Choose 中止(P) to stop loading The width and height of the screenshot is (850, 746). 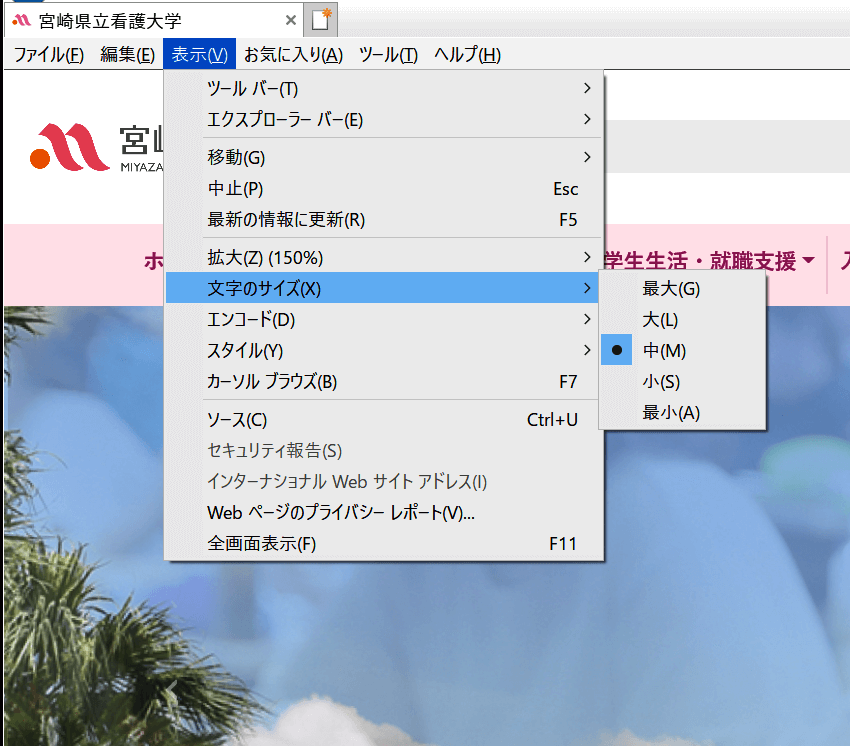coord(384,189)
